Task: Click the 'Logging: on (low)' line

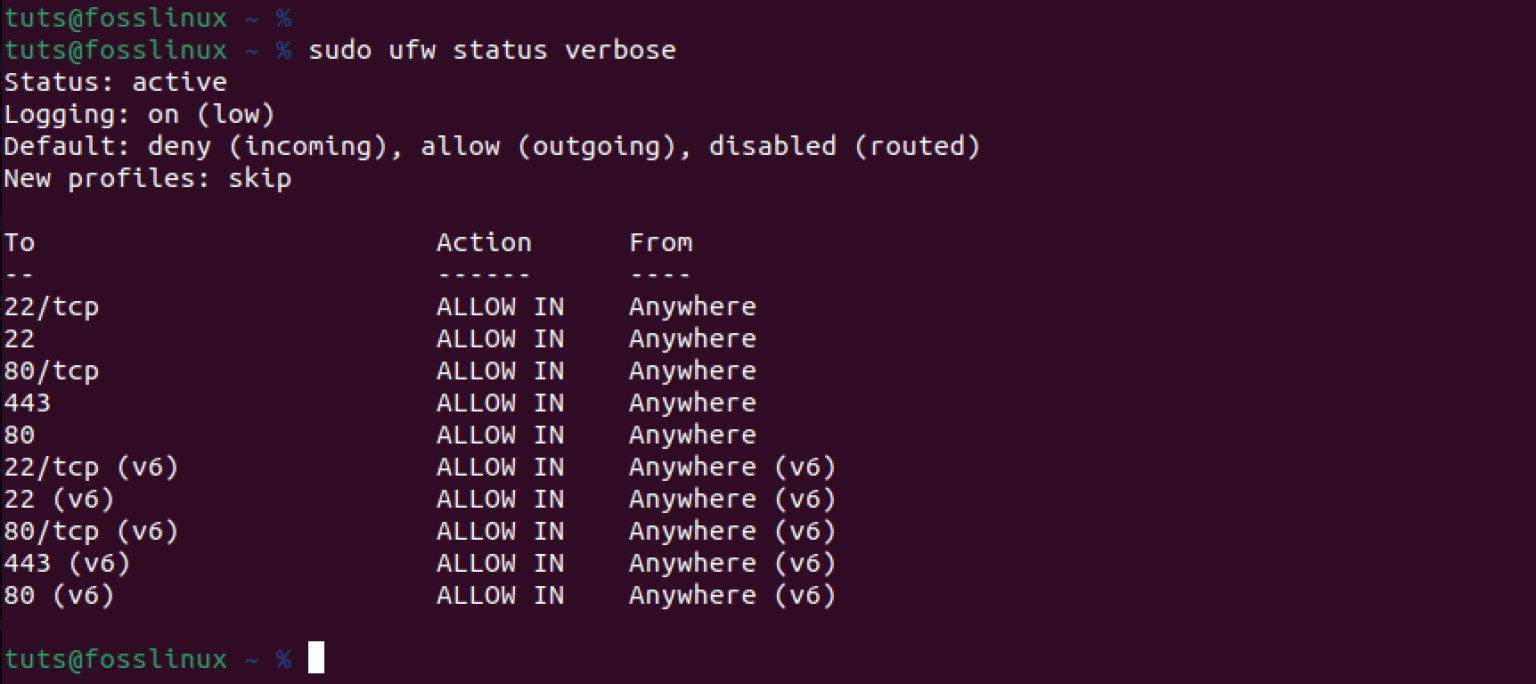Action: [140, 114]
